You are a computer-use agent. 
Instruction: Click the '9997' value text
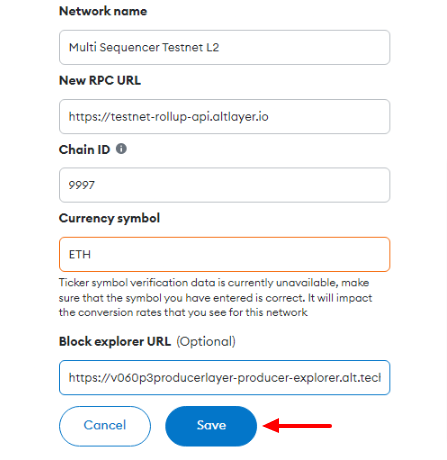82,185
